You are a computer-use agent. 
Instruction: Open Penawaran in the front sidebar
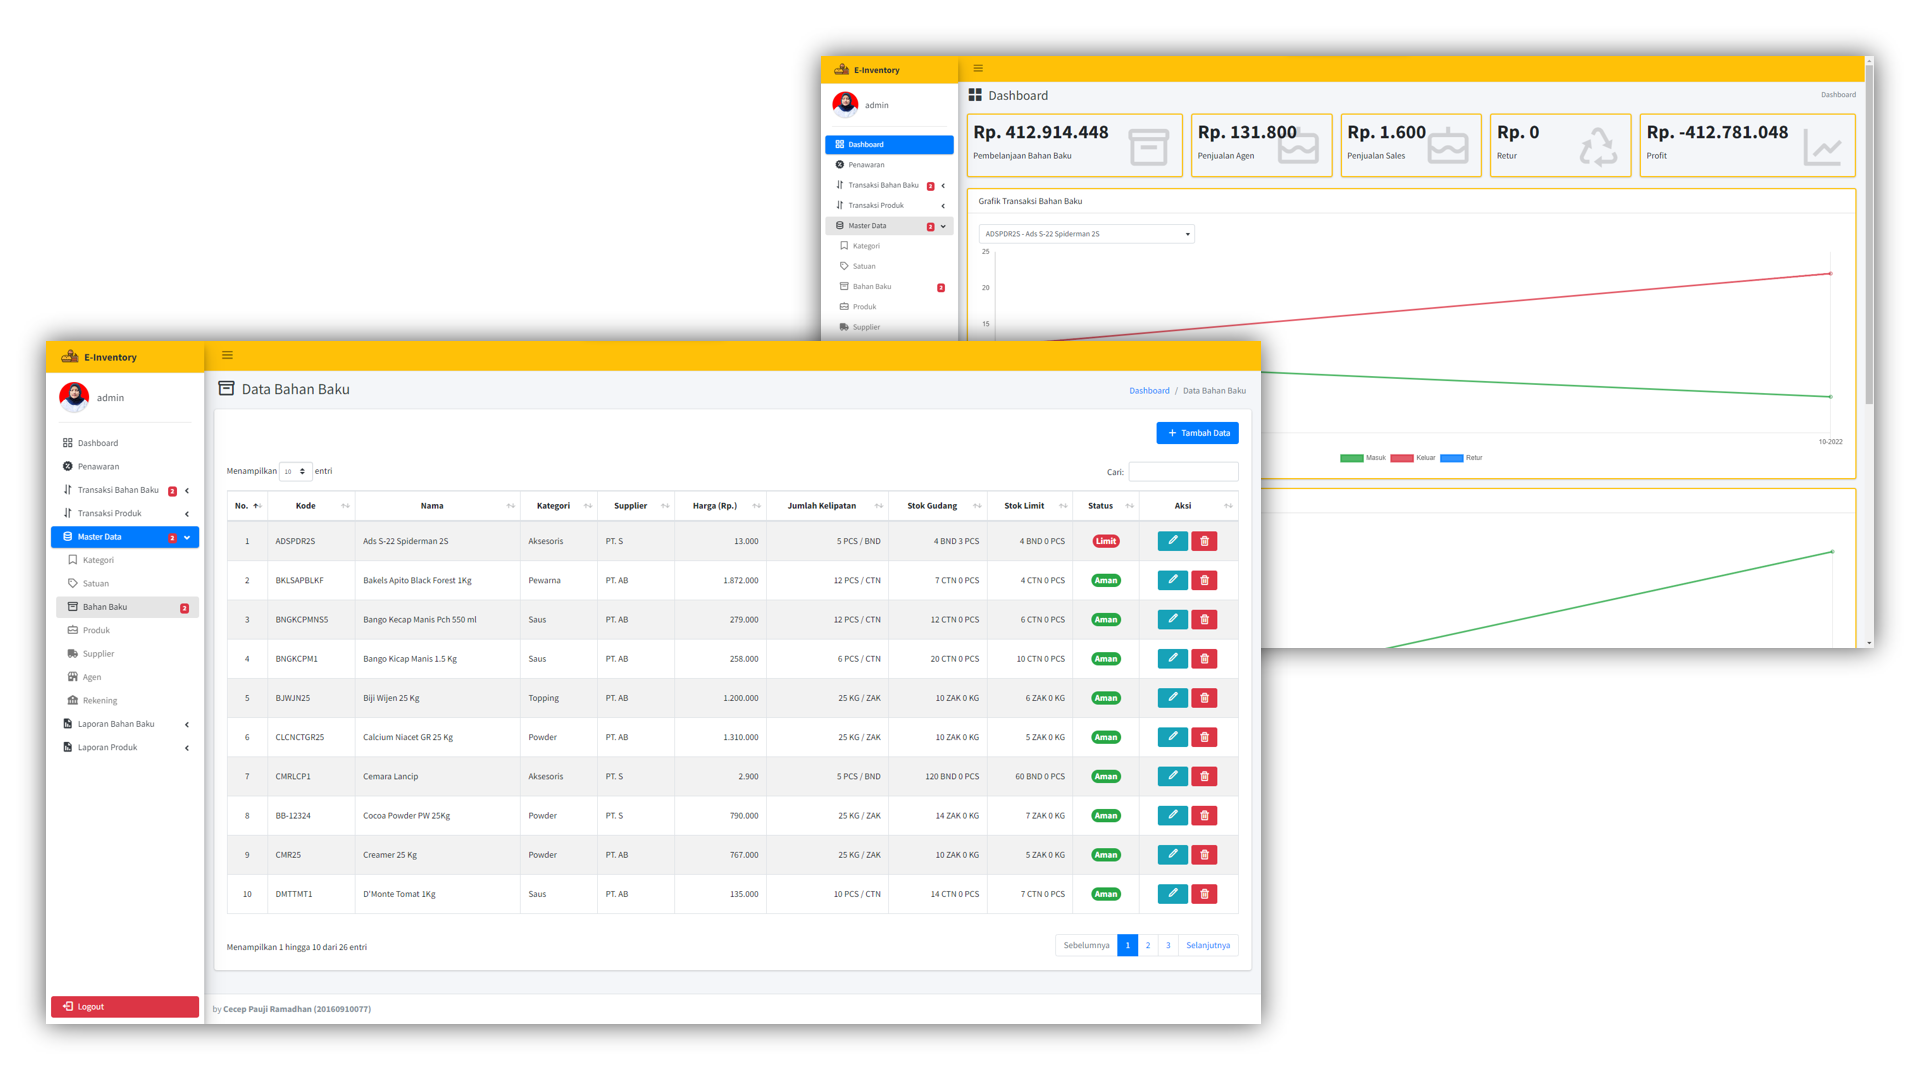coord(98,466)
